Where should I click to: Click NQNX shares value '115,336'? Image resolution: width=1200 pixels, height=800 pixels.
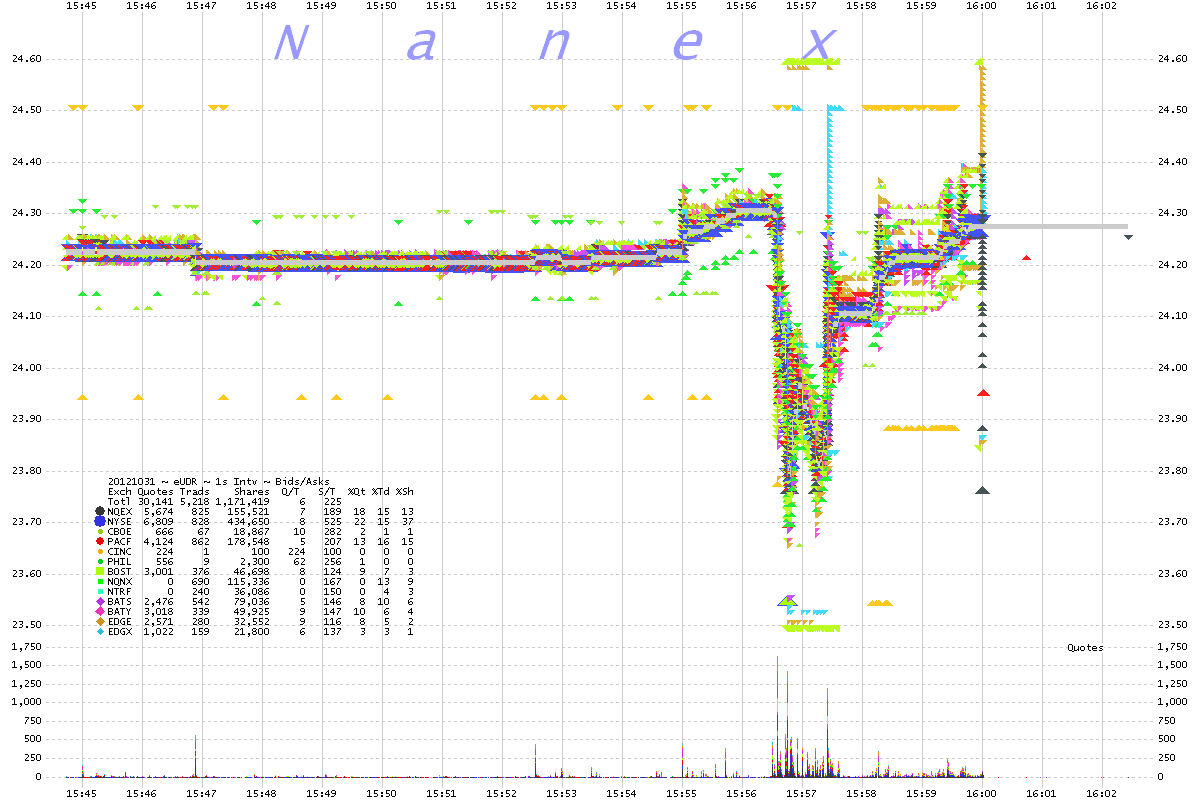click(249, 581)
